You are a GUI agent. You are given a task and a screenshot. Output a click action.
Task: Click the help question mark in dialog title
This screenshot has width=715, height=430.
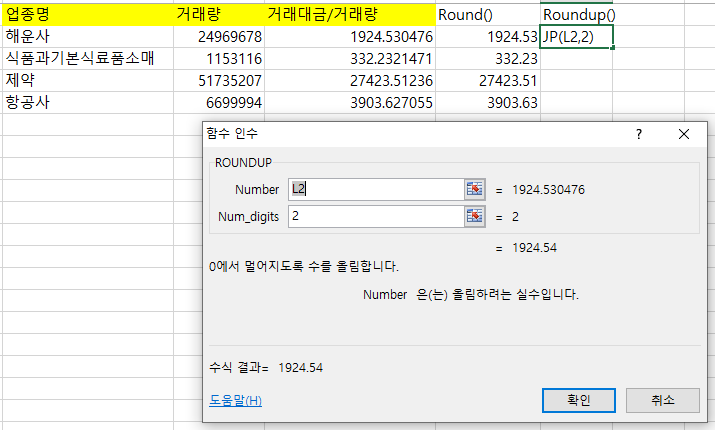pos(639,134)
